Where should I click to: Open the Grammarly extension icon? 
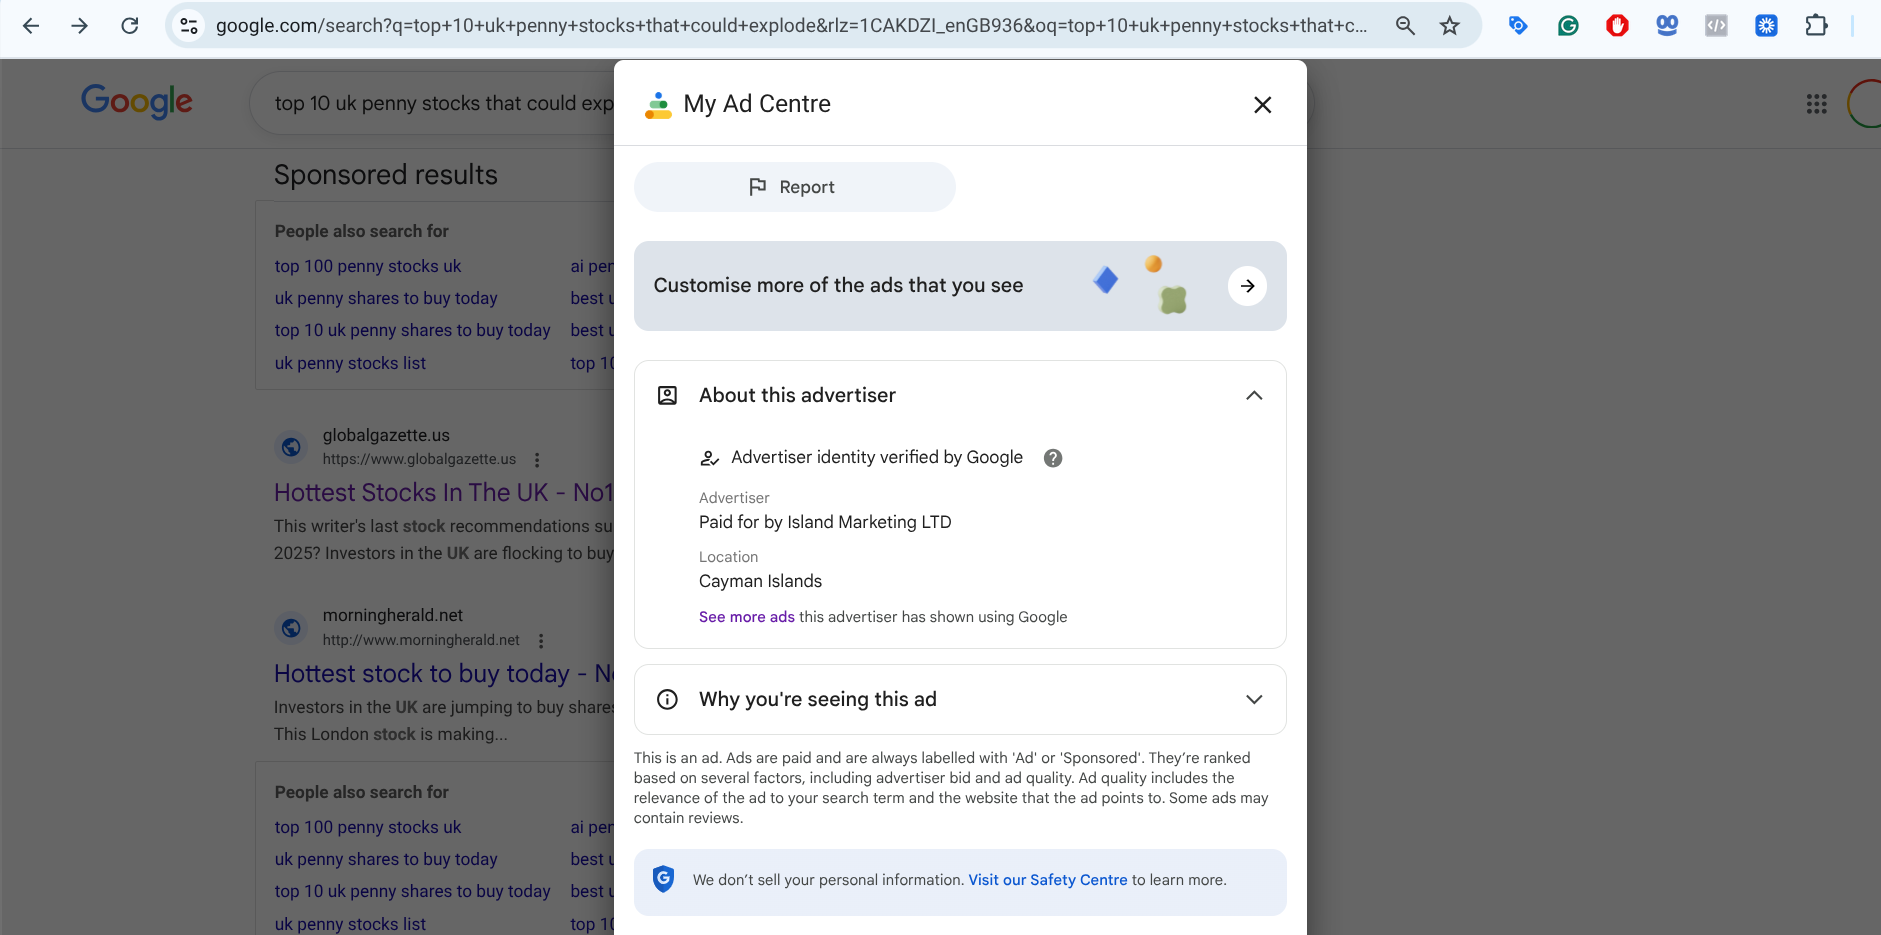tap(1567, 26)
